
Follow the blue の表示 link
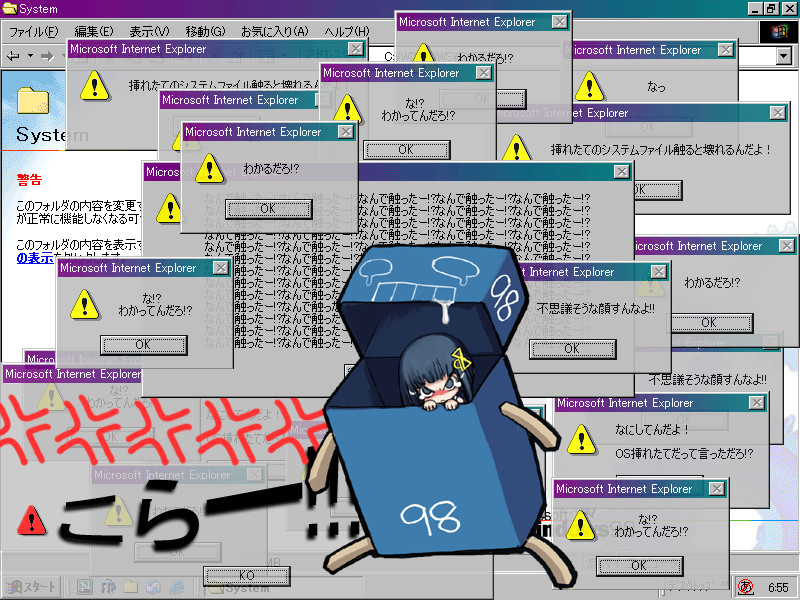35,258
